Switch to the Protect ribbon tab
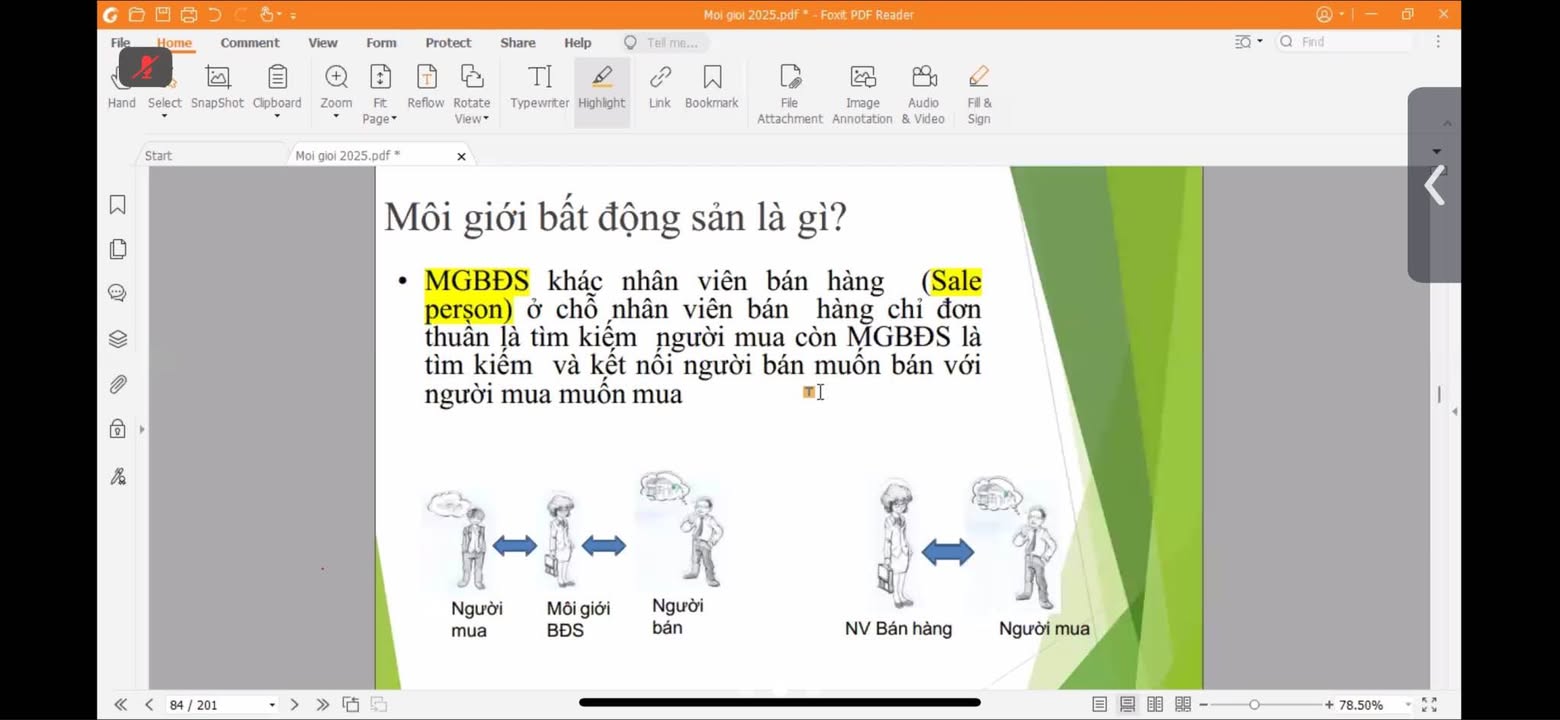Screen dimensions: 1560x720 click(x=448, y=42)
